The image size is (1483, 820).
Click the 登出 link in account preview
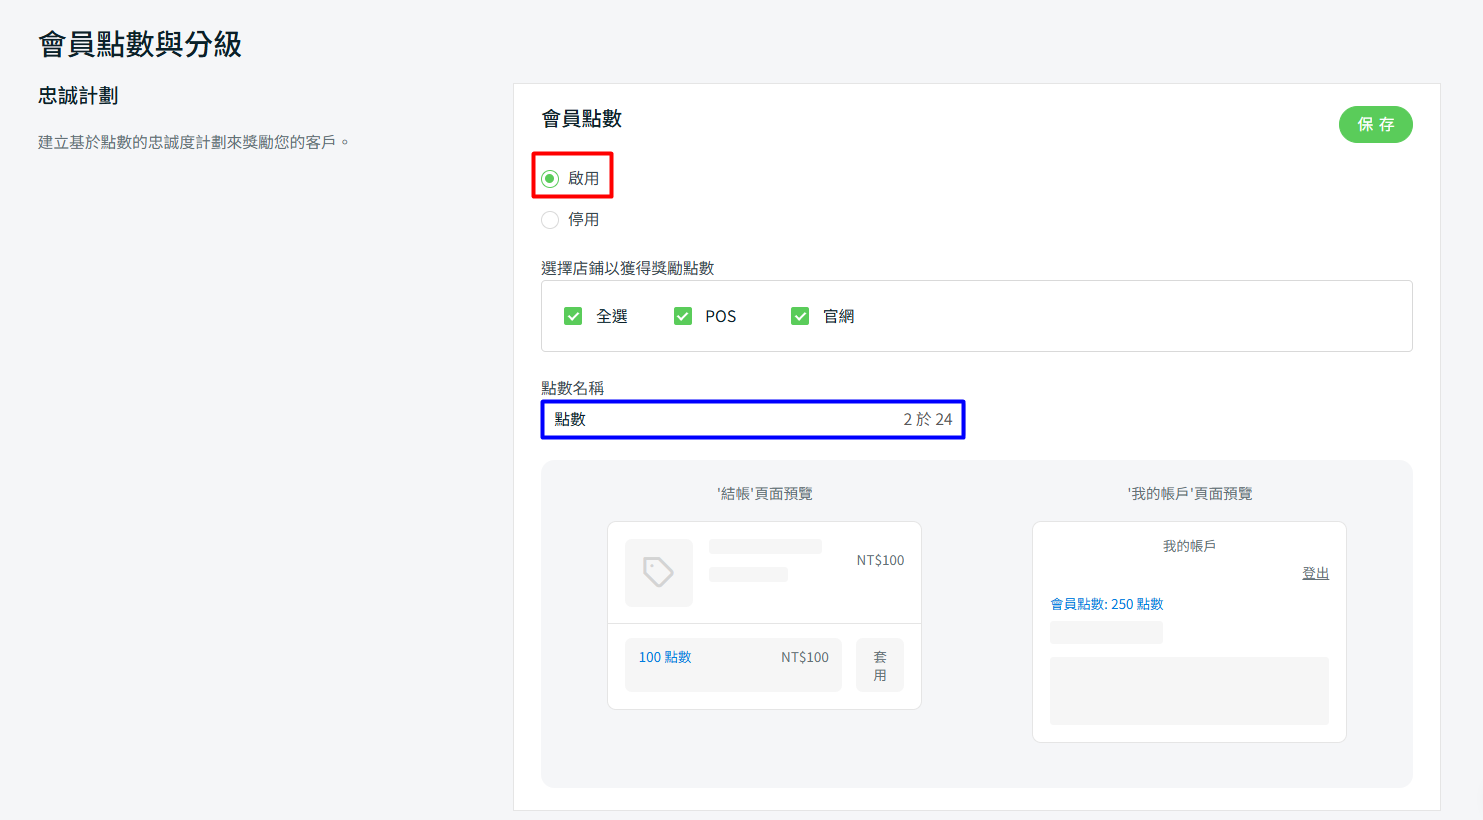(x=1315, y=573)
